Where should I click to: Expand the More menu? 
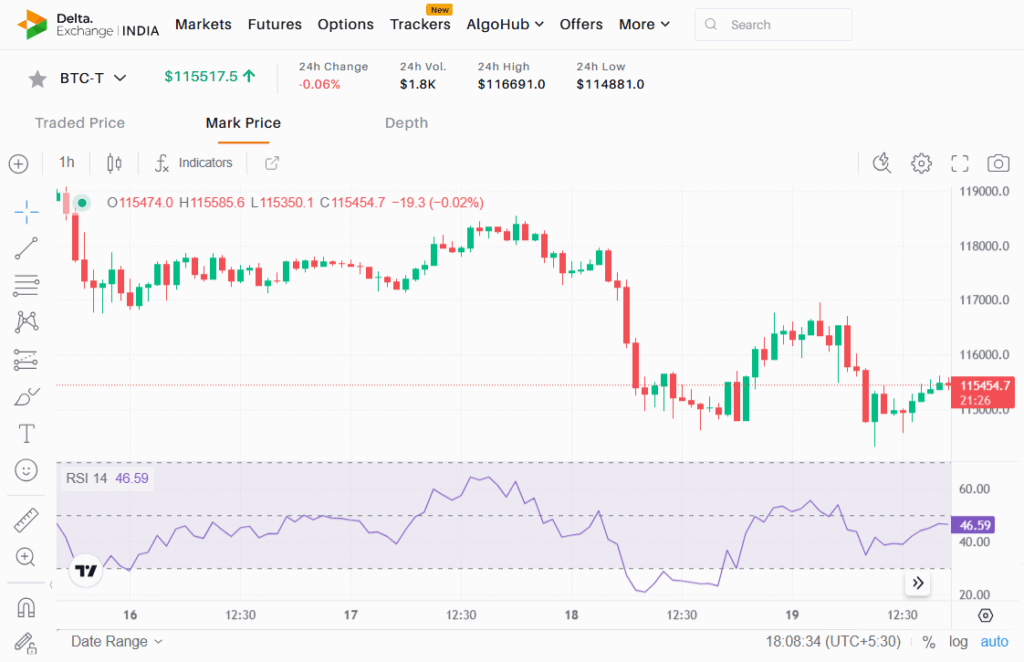click(x=644, y=24)
